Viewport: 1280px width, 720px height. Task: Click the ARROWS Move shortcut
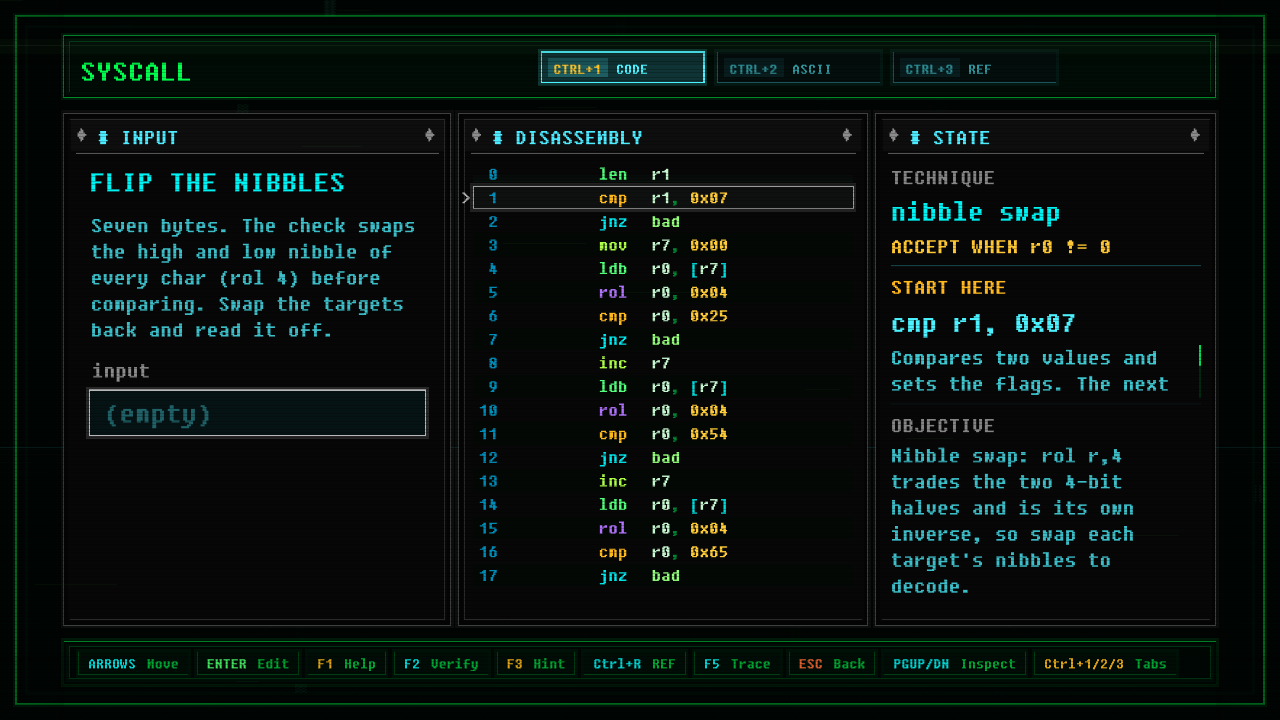coord(133,664)
